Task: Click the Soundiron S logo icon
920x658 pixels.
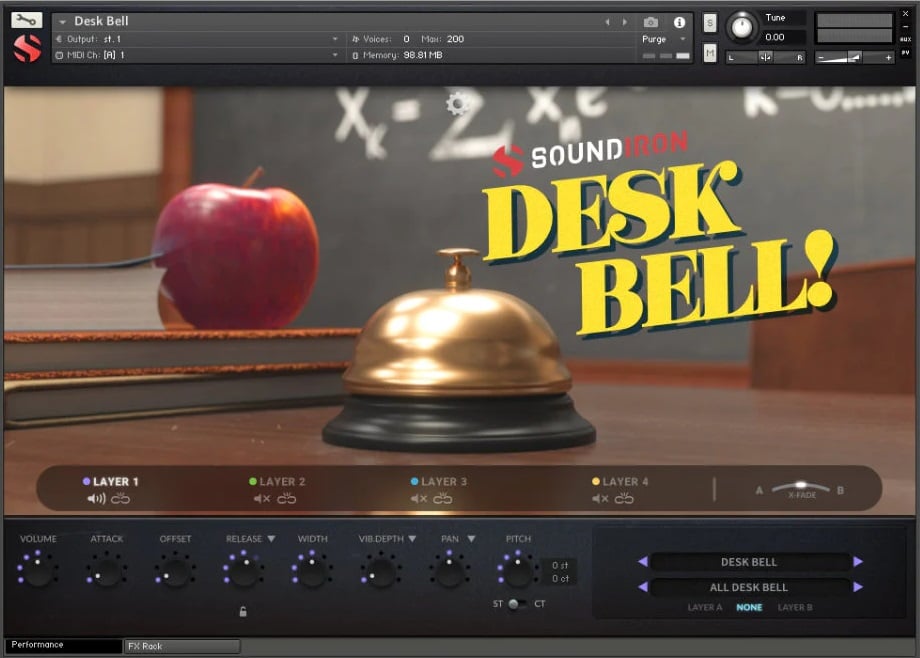Action: (x=27, y=48)
